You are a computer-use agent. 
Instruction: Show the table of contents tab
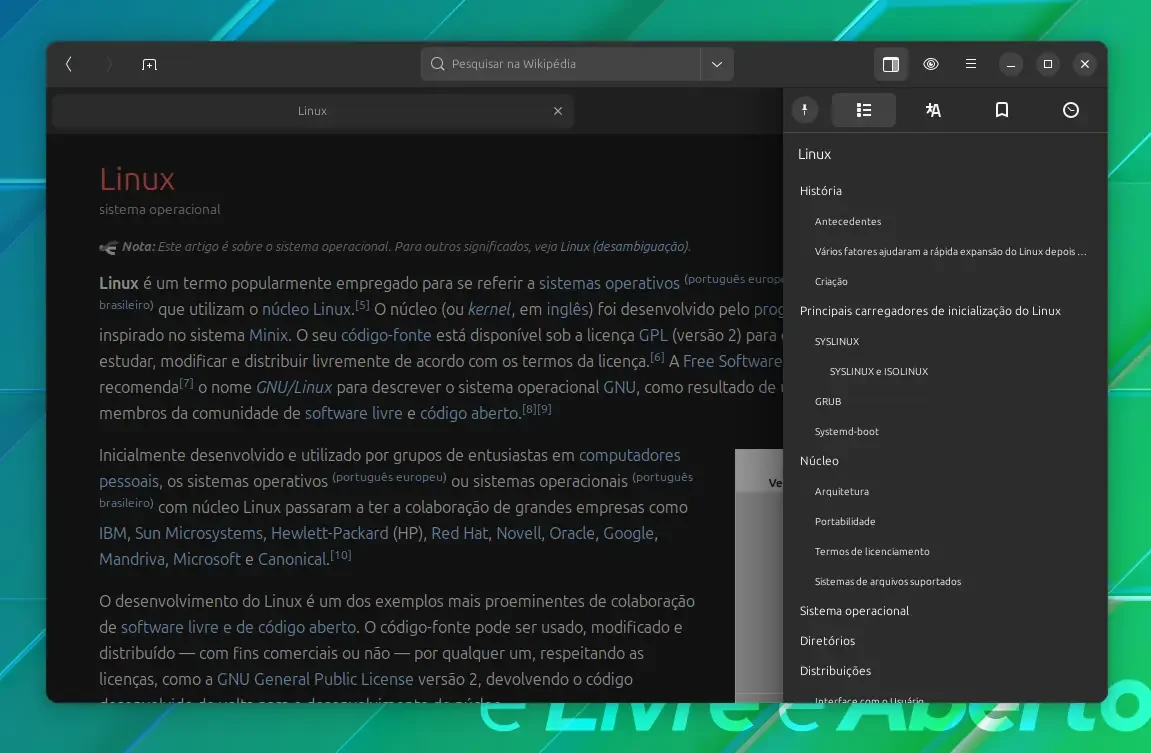click(864, 110)
